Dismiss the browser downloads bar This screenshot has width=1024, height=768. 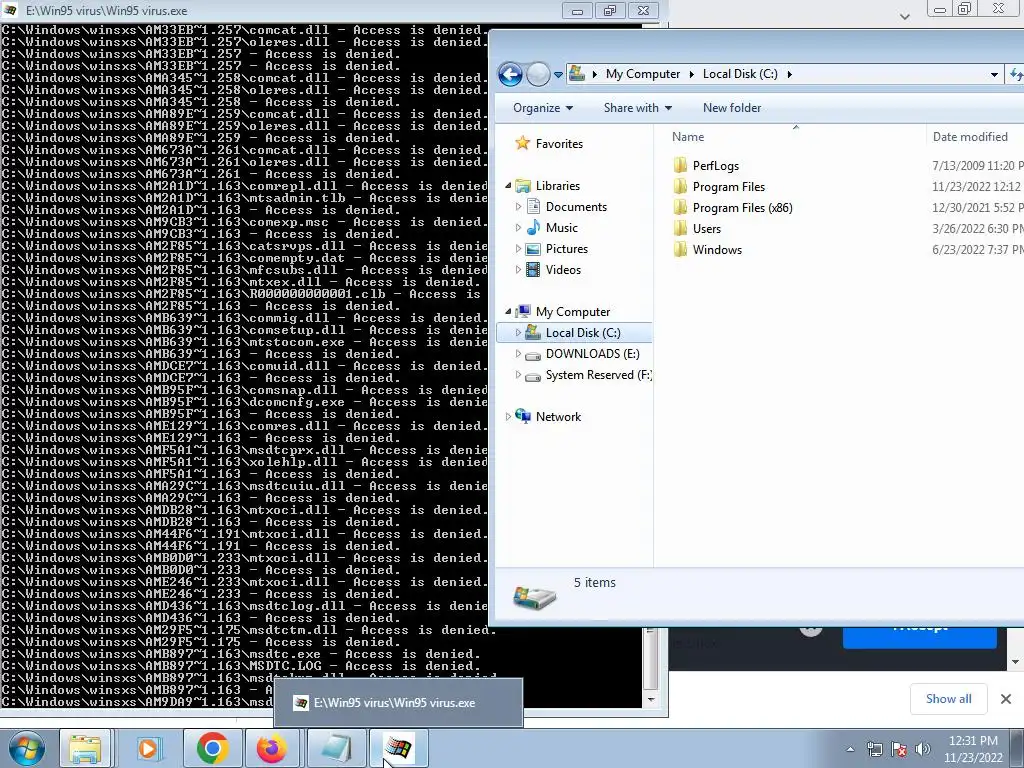click(1006, 699)
